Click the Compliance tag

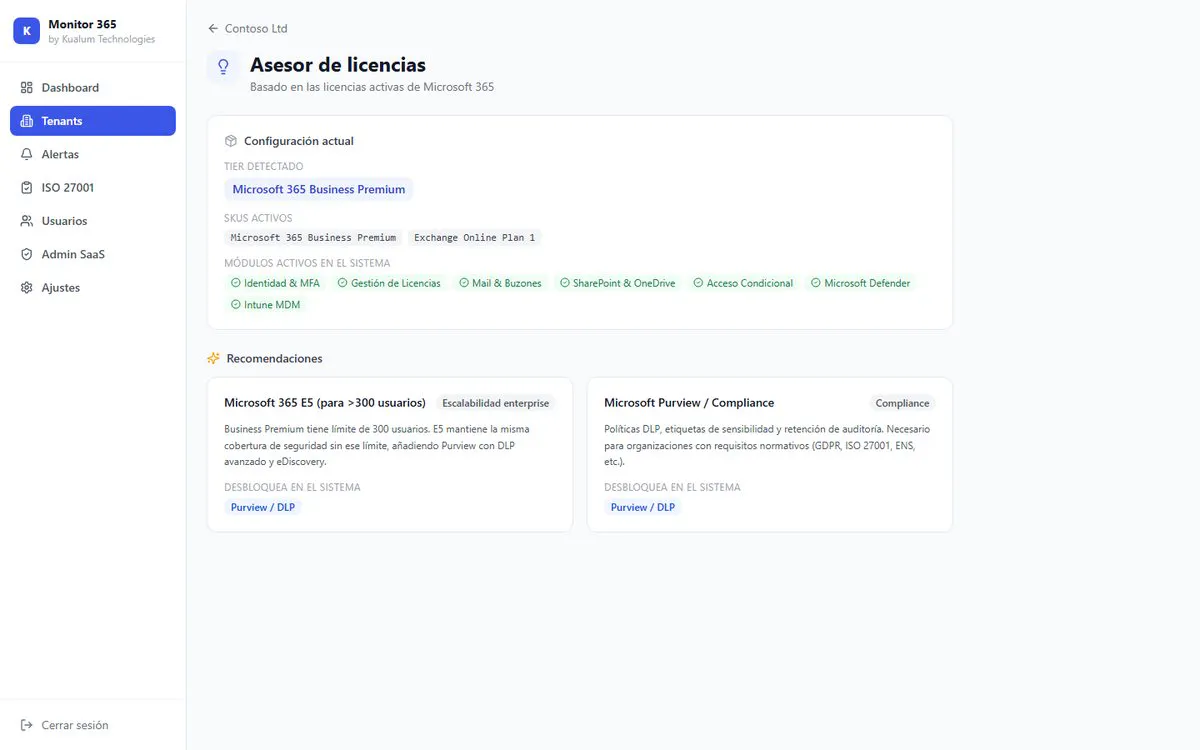tap(903, 403)
